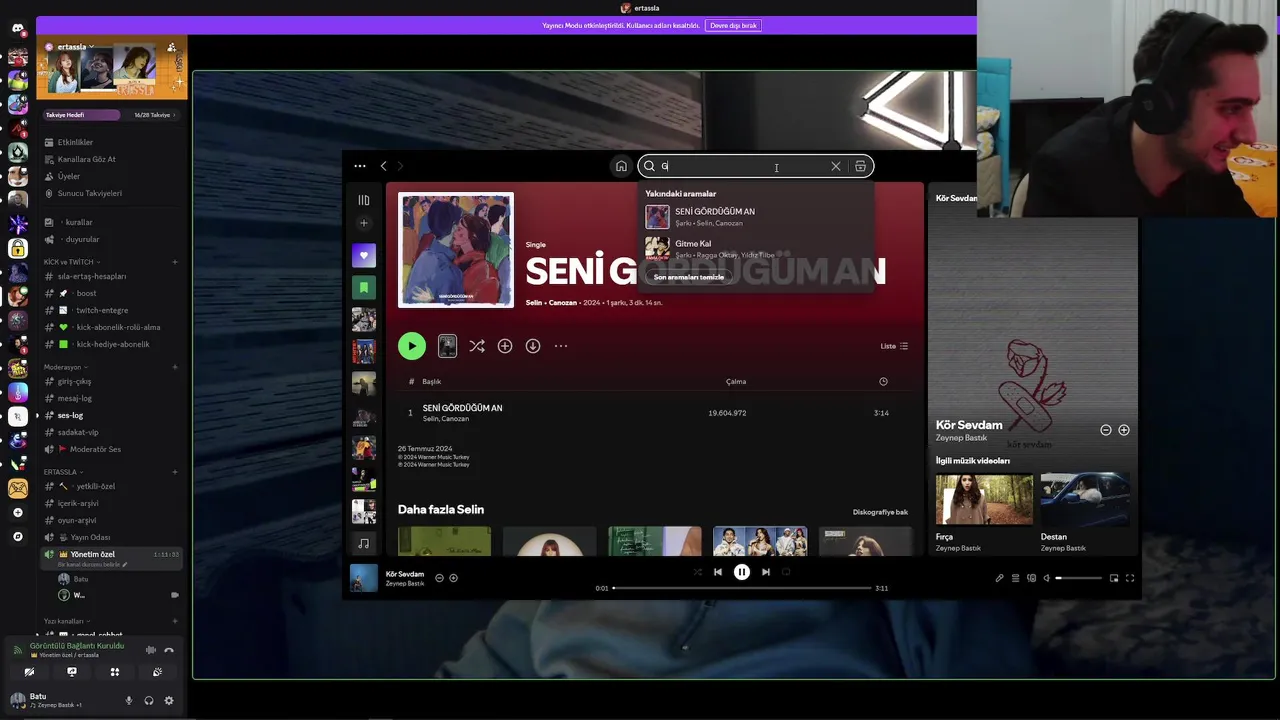Viewport: 1280px width, 720px height.
Task: Open Spotify's three-dot app menu
Action: 360,166
